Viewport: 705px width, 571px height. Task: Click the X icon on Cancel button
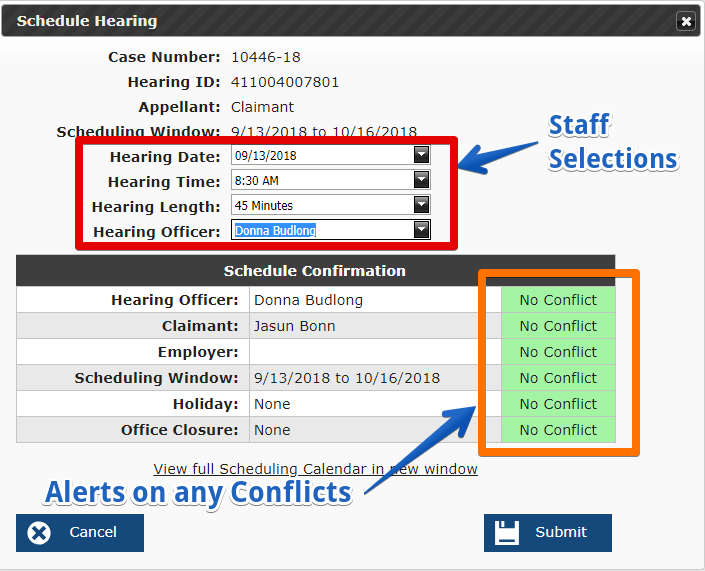(x=39, y=533)
